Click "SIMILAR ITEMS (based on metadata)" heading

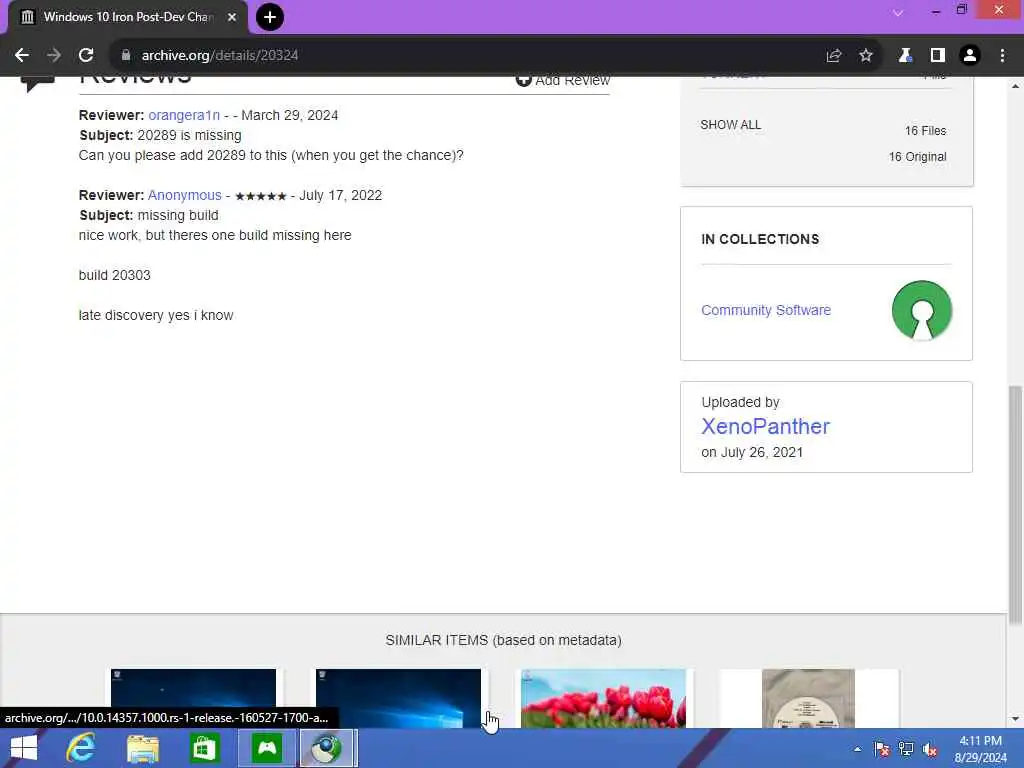coord(504,640)
